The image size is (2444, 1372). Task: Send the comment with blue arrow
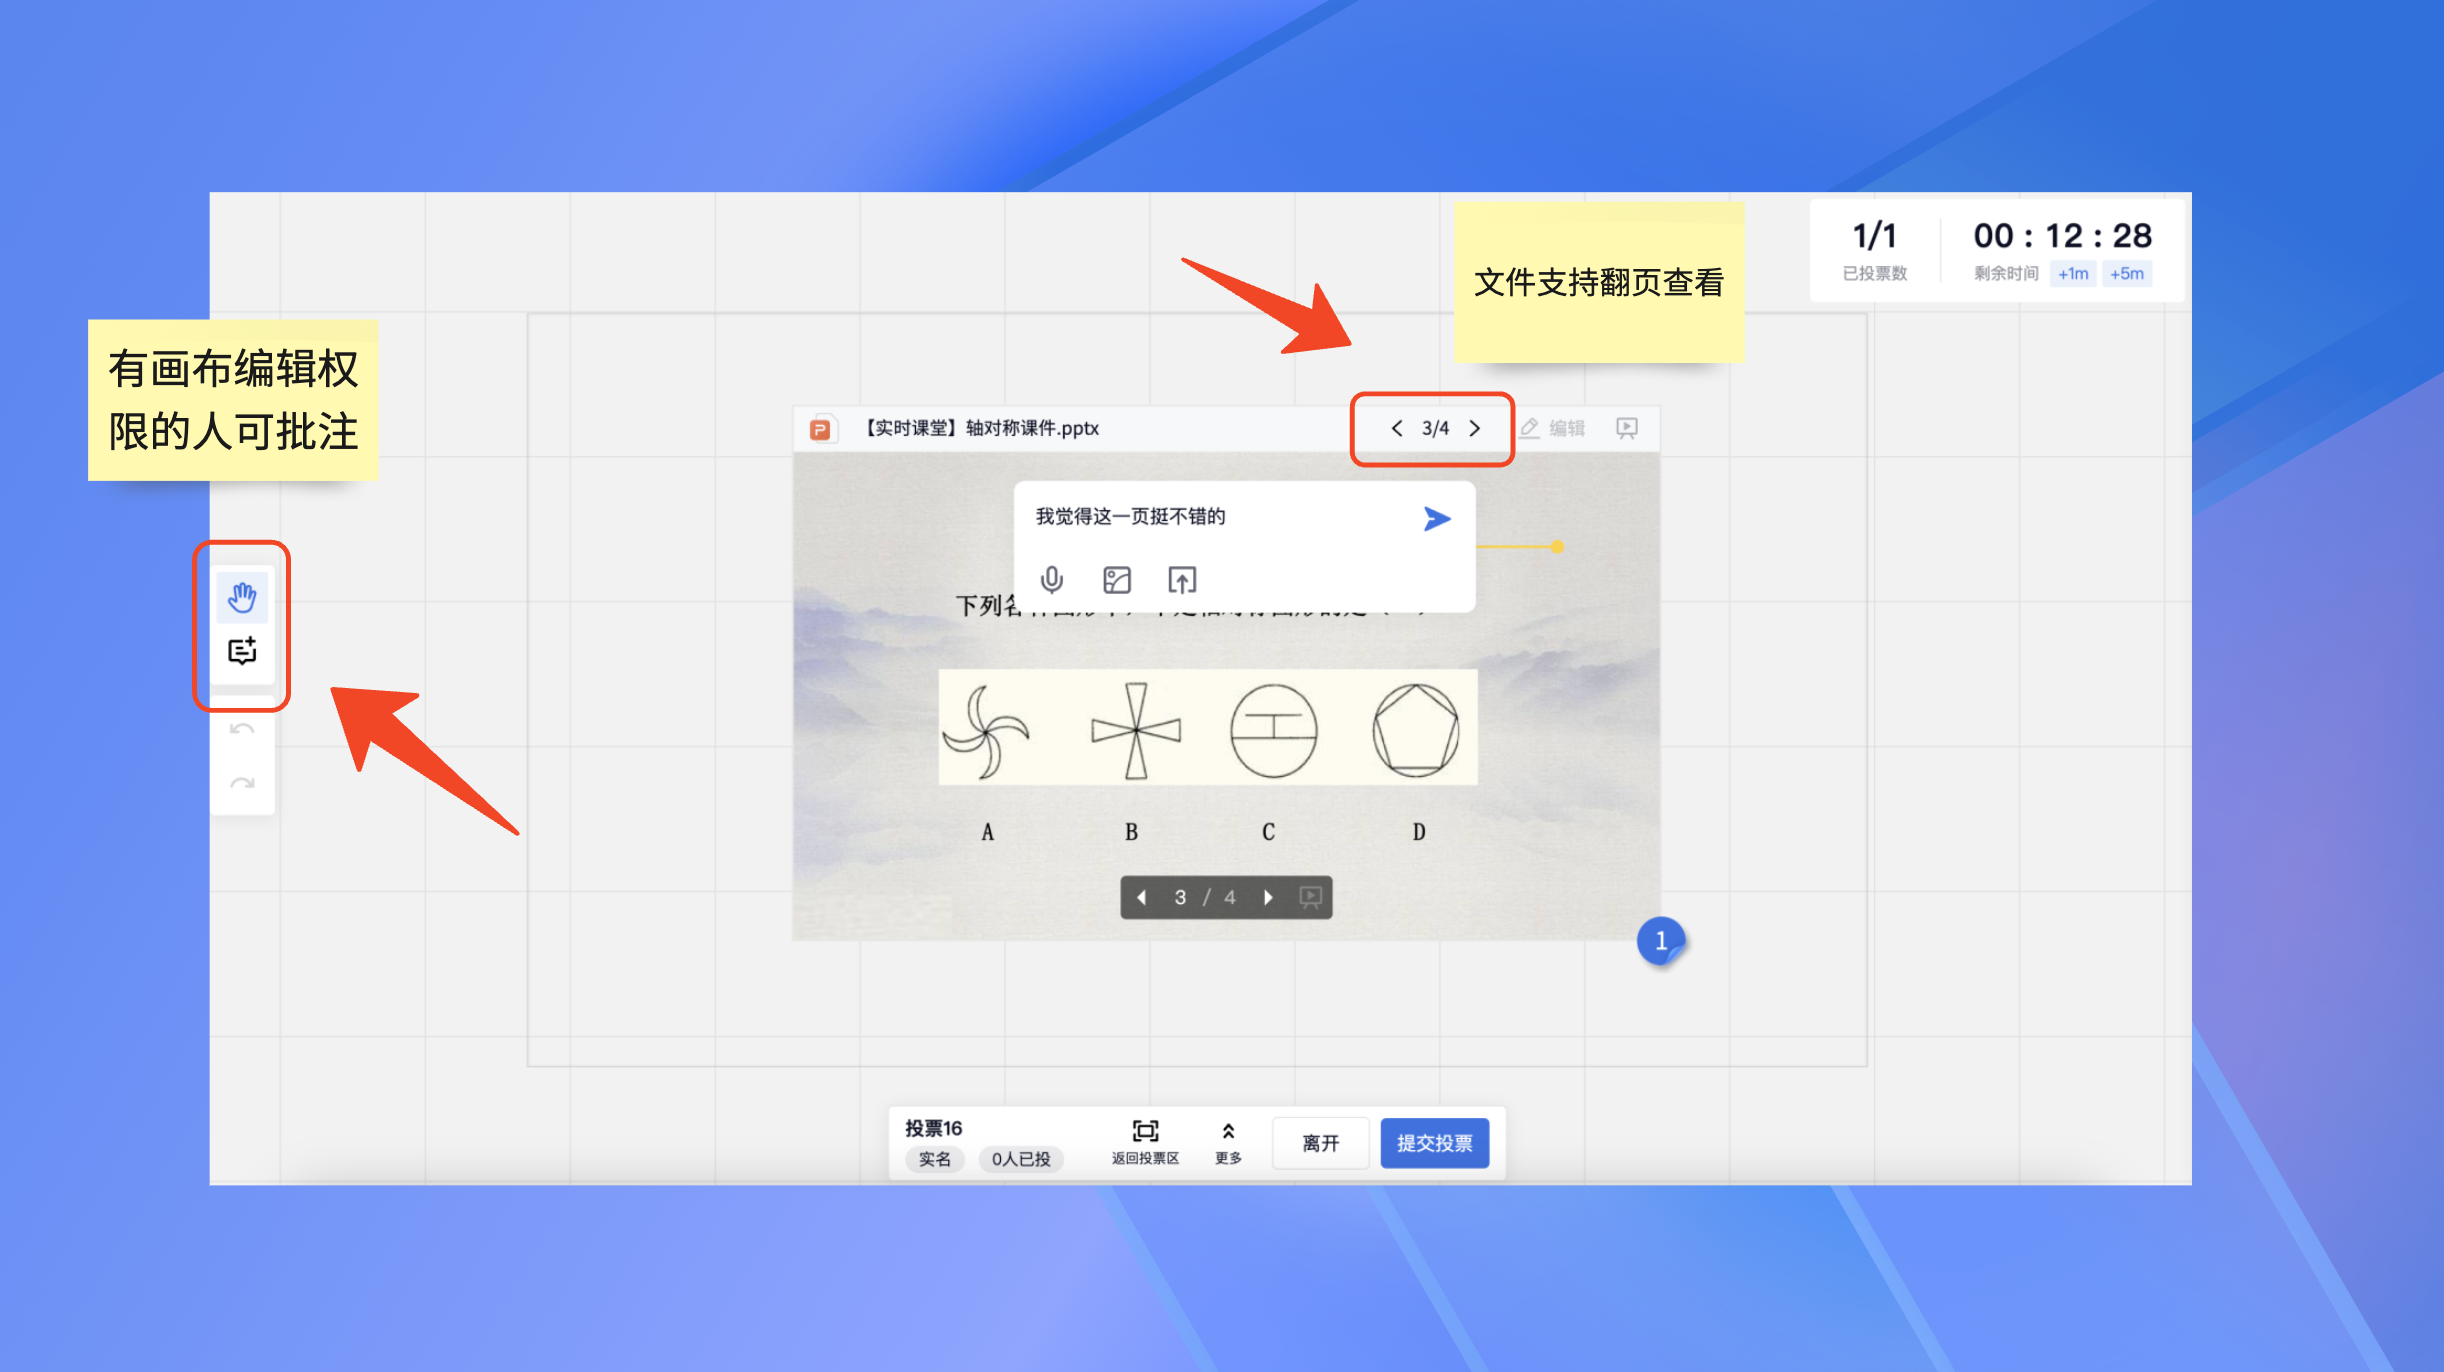pos(1437,518)
